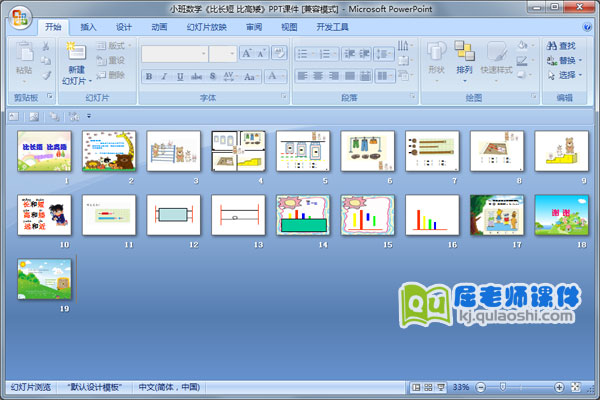Toggle Strikethrough formatting
The width and height of the screenshot is (600, 400).
coord(196,77)
